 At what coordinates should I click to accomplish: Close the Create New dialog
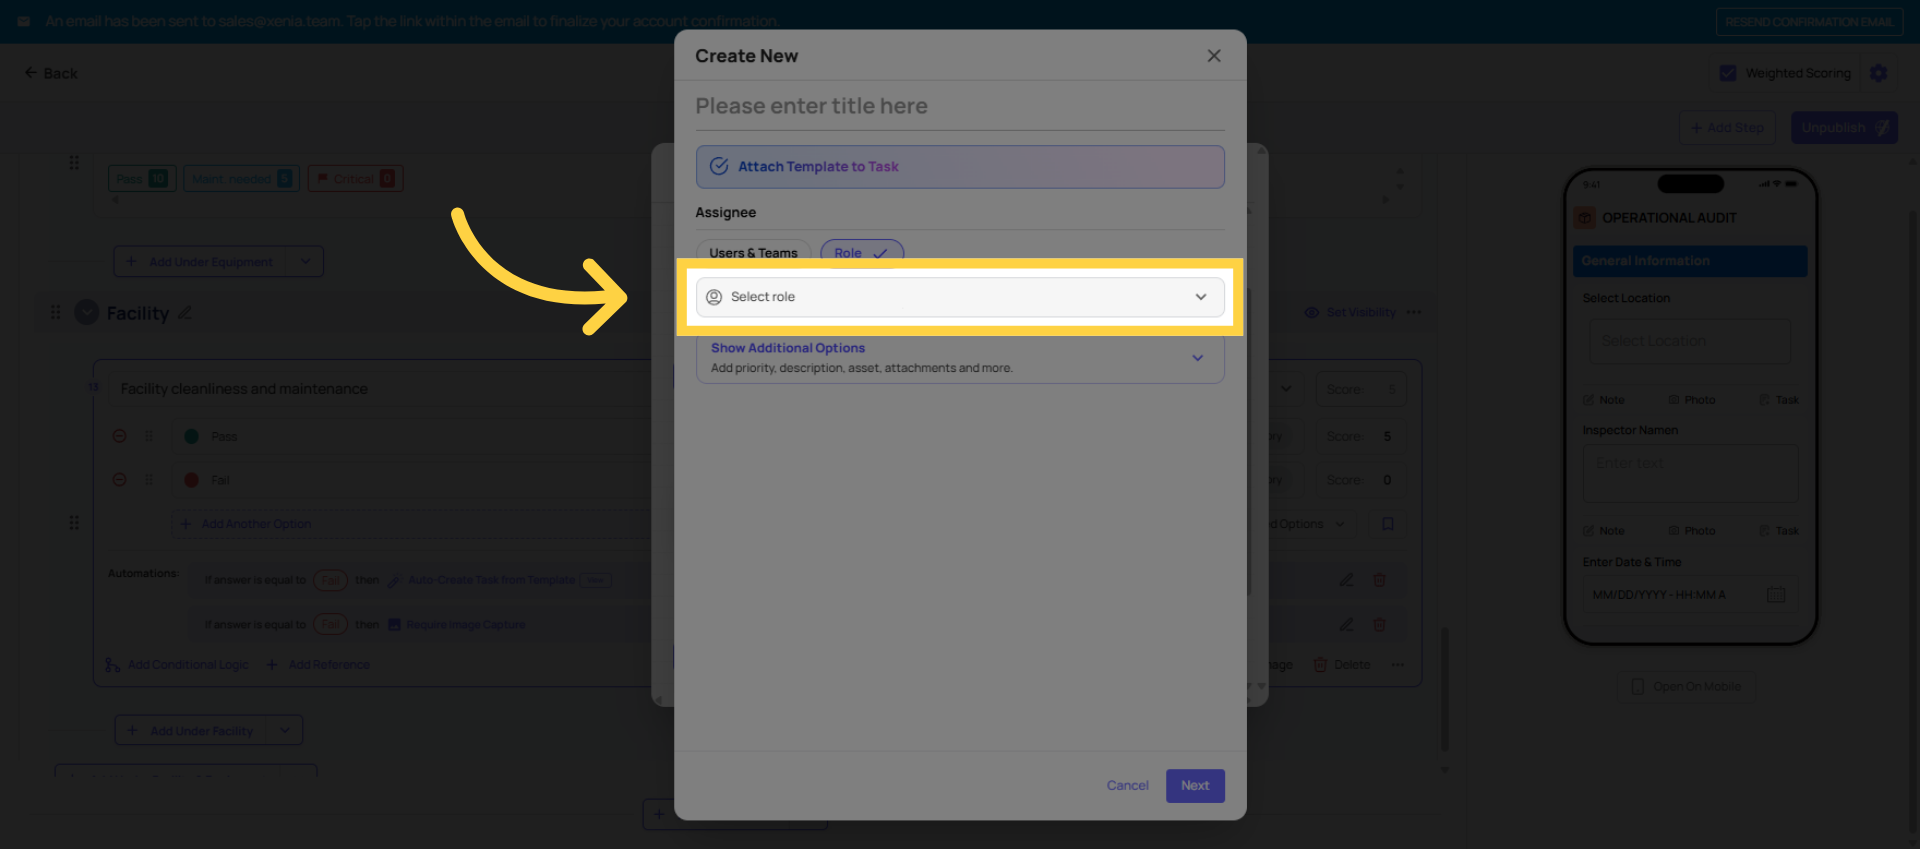1214,56
